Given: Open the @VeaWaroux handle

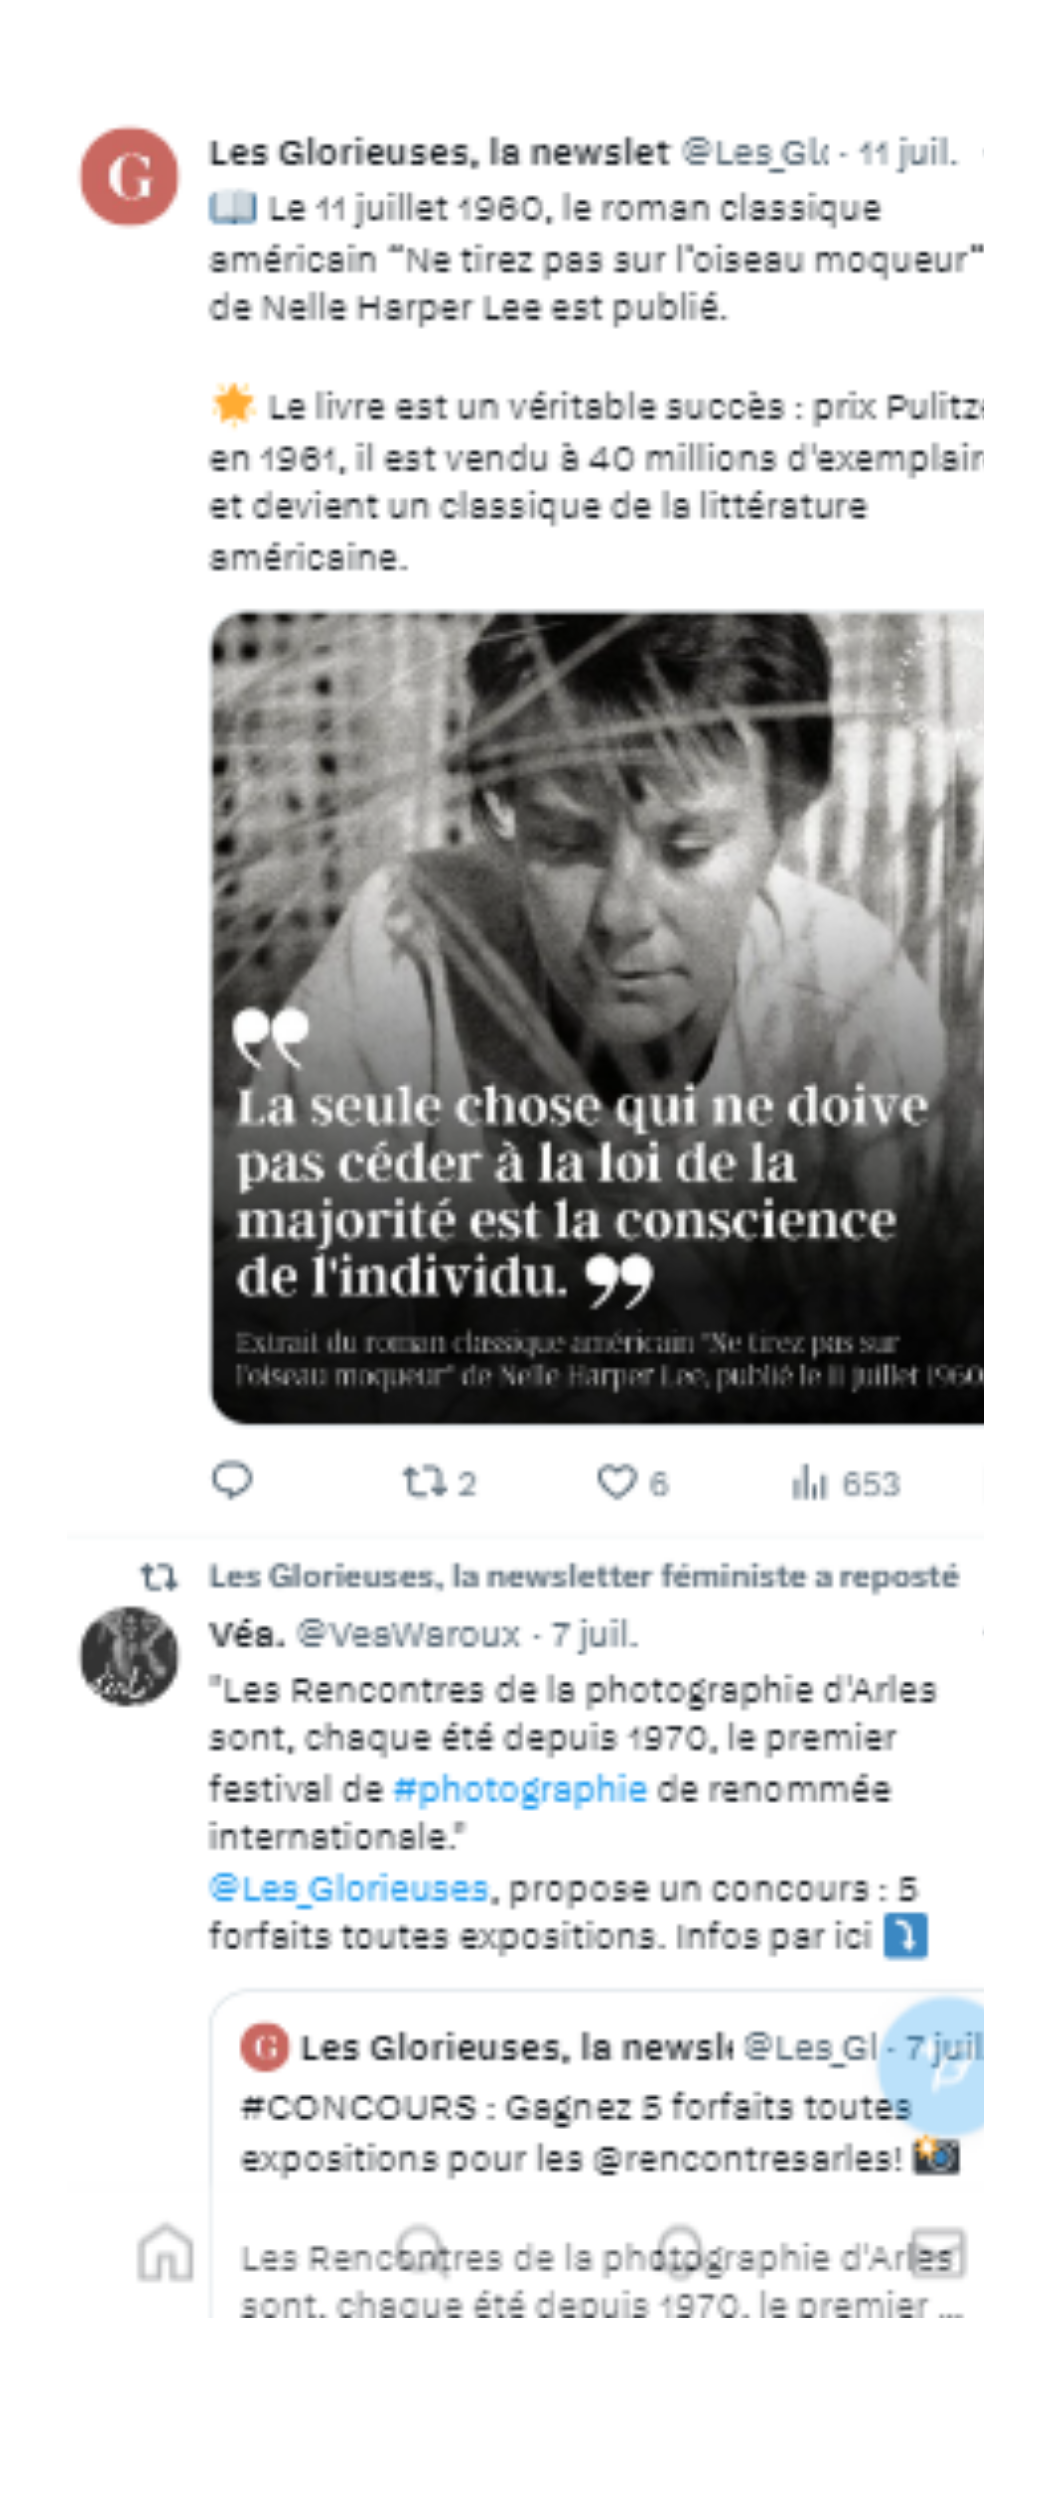Looking at the screenshot, I should click(x=409, y=1634).
